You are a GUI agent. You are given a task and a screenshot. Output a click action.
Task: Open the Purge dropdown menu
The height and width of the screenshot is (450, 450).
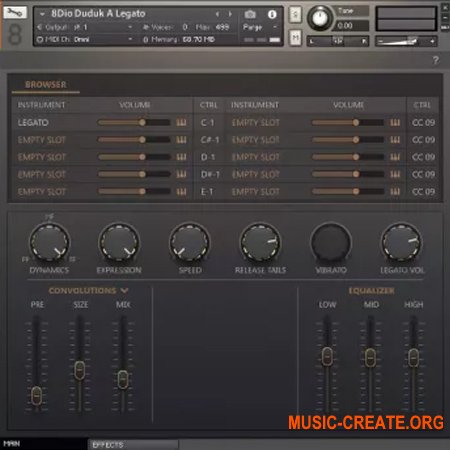260,27
